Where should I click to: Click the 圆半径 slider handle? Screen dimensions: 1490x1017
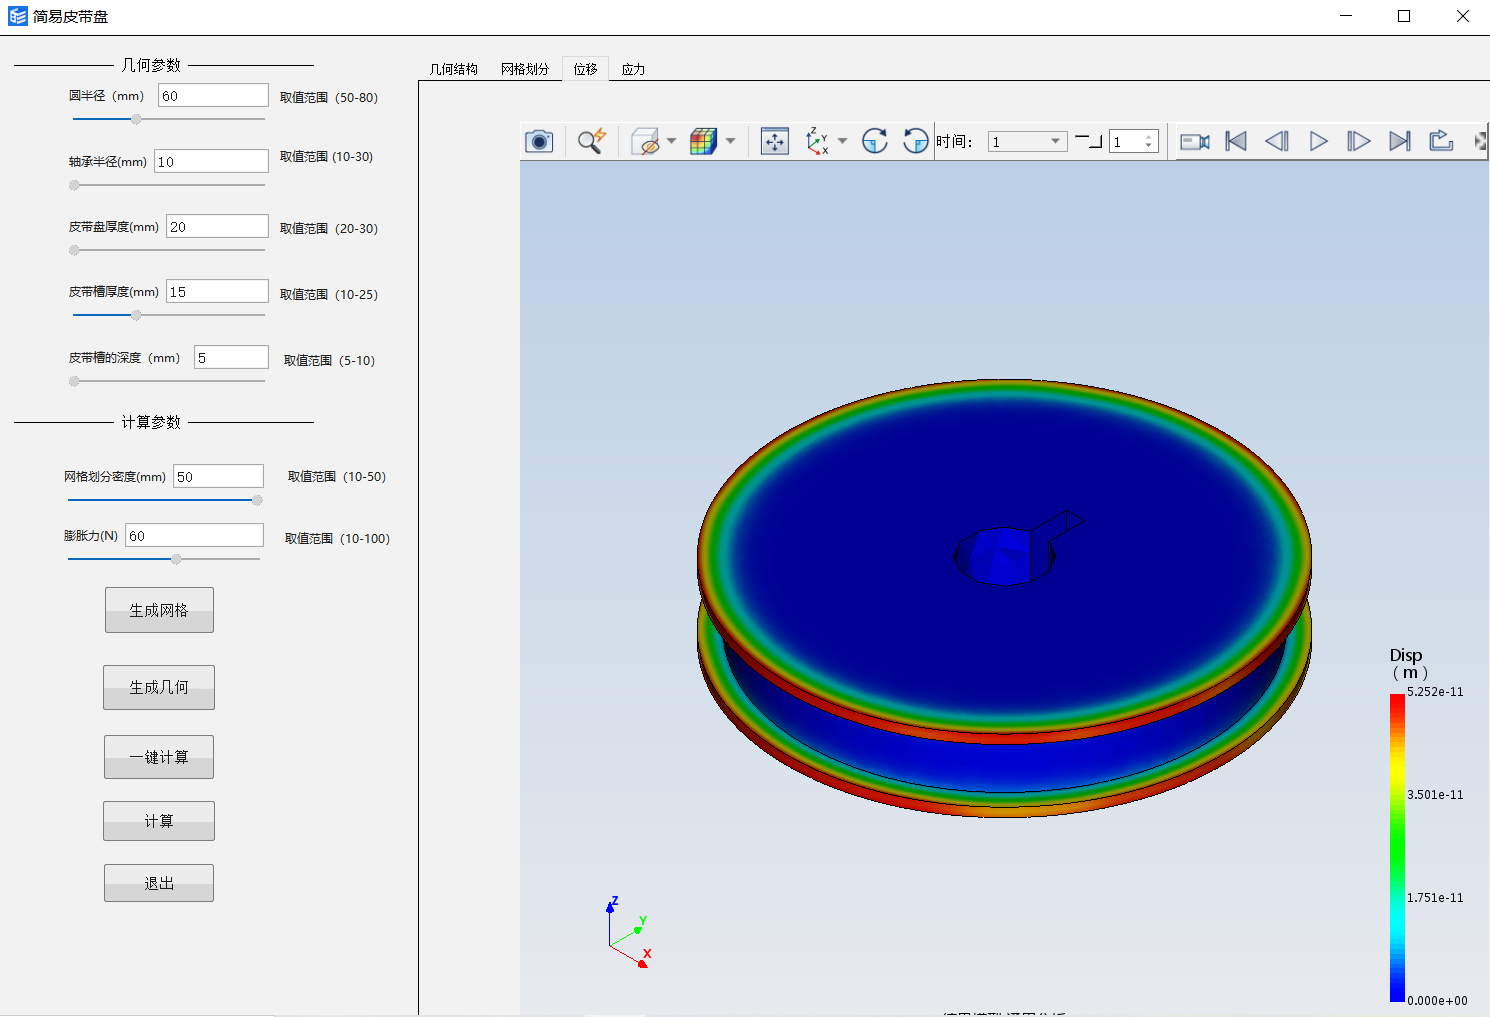point(136,119)
